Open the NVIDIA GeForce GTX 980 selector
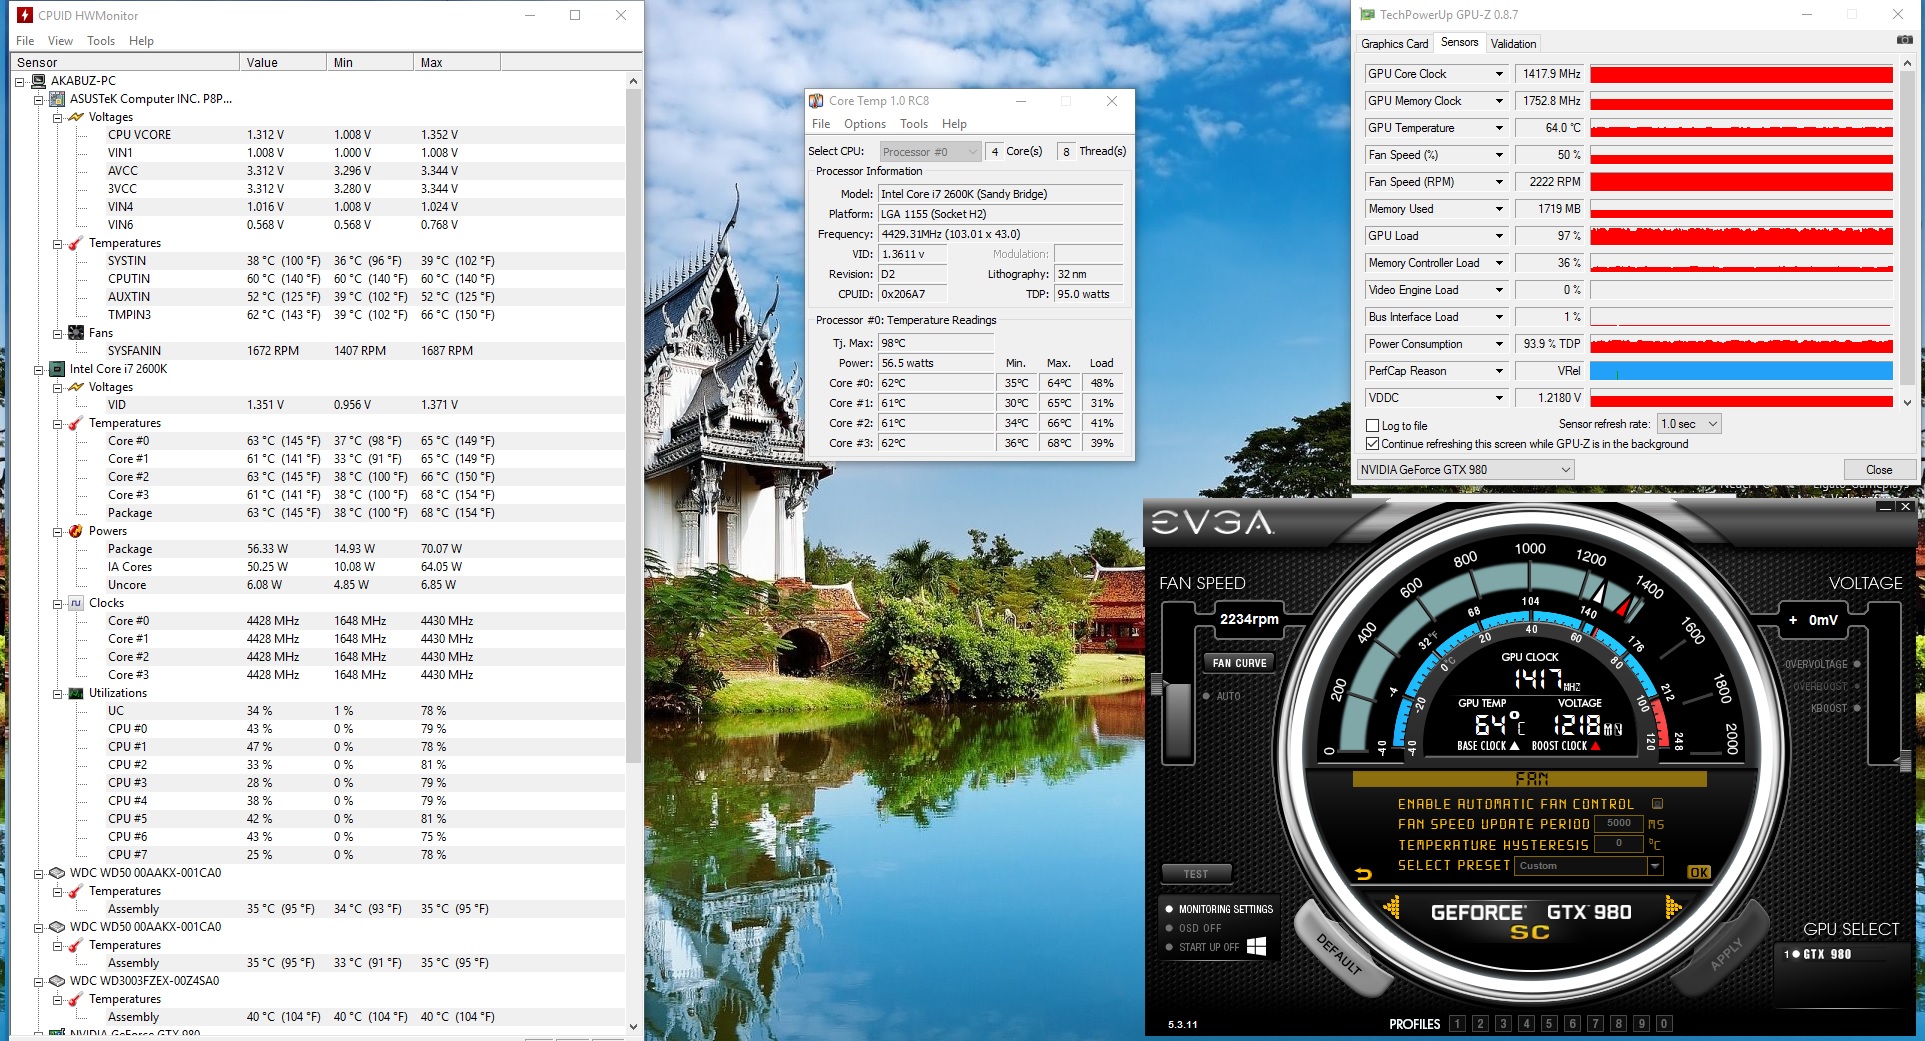1925x1041 pixels. point(1465,470)
